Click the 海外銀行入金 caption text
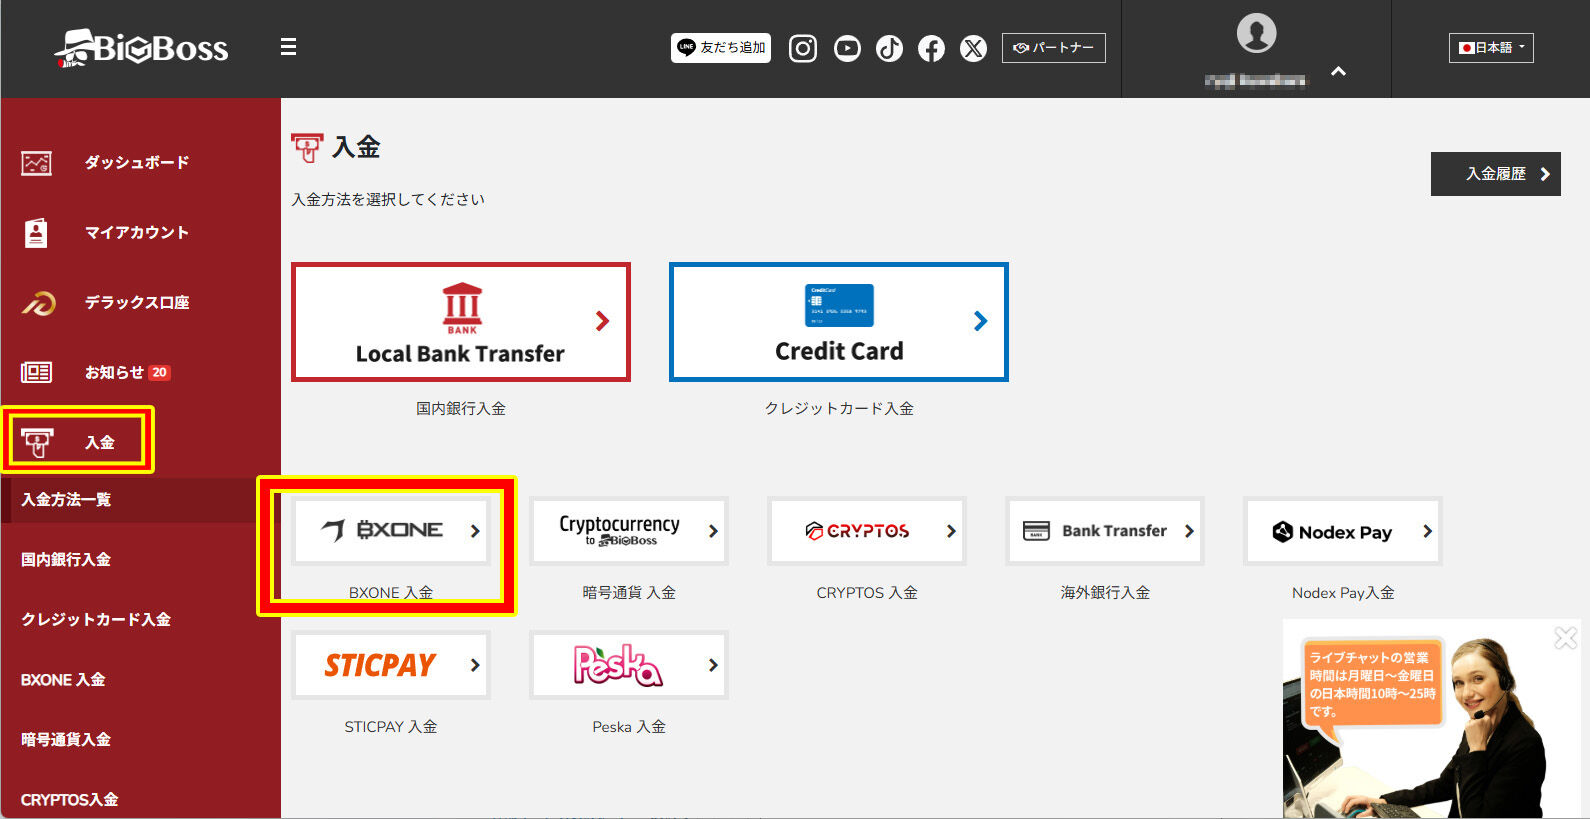The width and height of the screenshot is (1590, 819). pyautogui.click(x=1105, y=592)
